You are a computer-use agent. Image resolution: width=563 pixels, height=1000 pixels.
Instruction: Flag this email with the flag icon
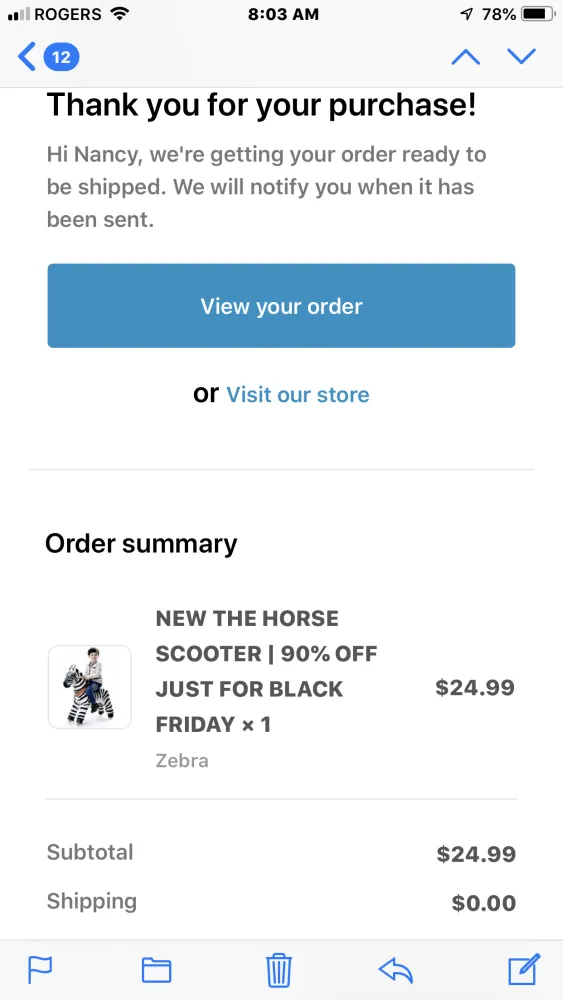pyautogui.click(x=40, y=971)
